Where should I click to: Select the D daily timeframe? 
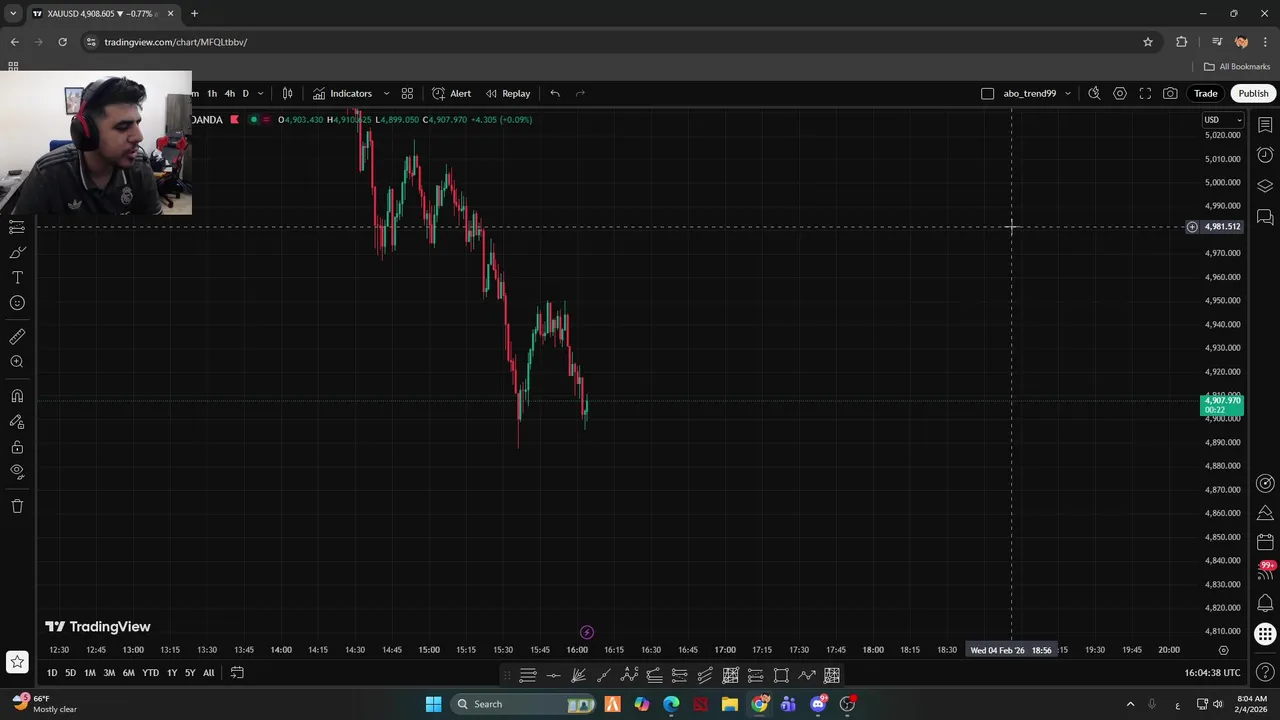point(245,93)
